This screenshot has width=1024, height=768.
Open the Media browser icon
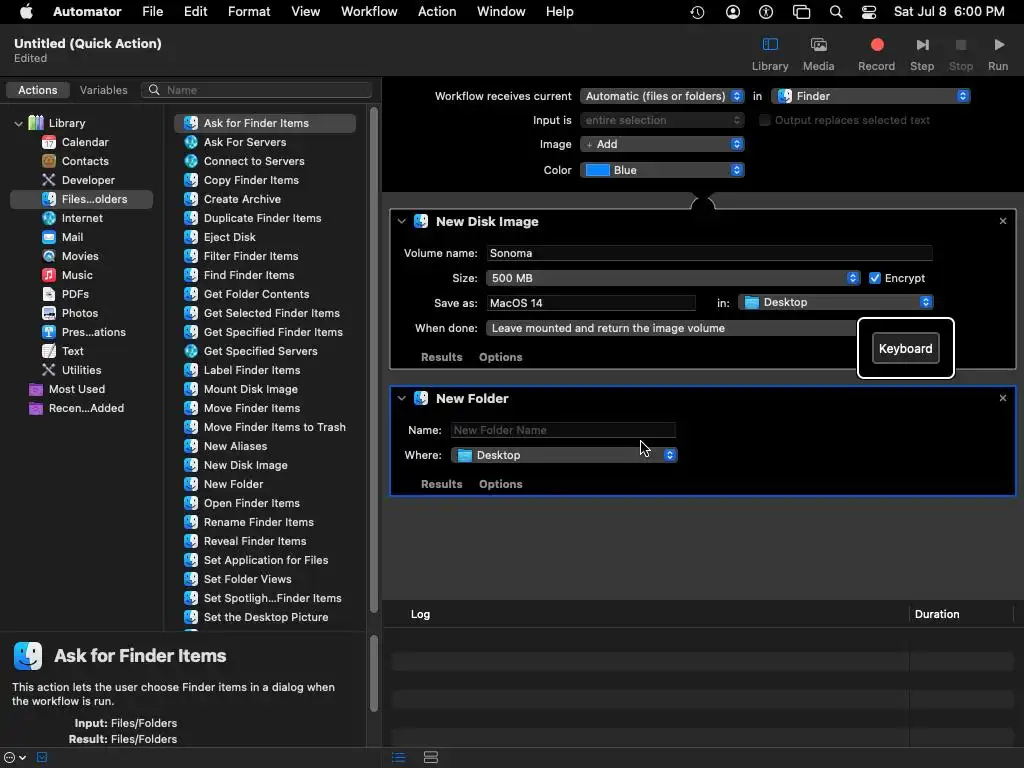pos(818,45)
